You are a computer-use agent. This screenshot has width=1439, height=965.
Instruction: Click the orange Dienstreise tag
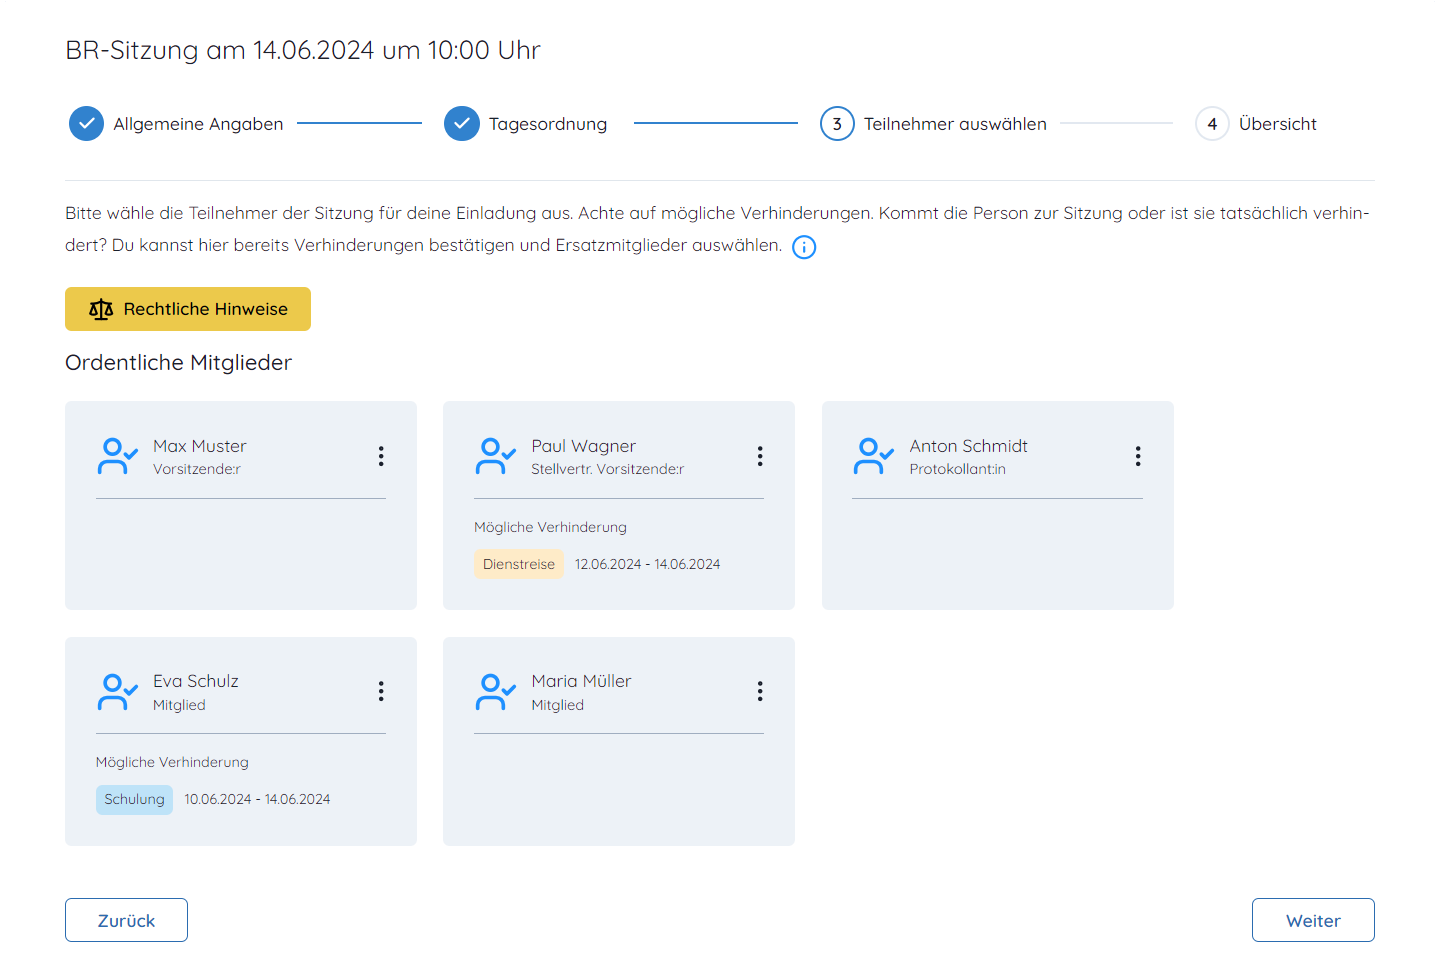[518, 564]
